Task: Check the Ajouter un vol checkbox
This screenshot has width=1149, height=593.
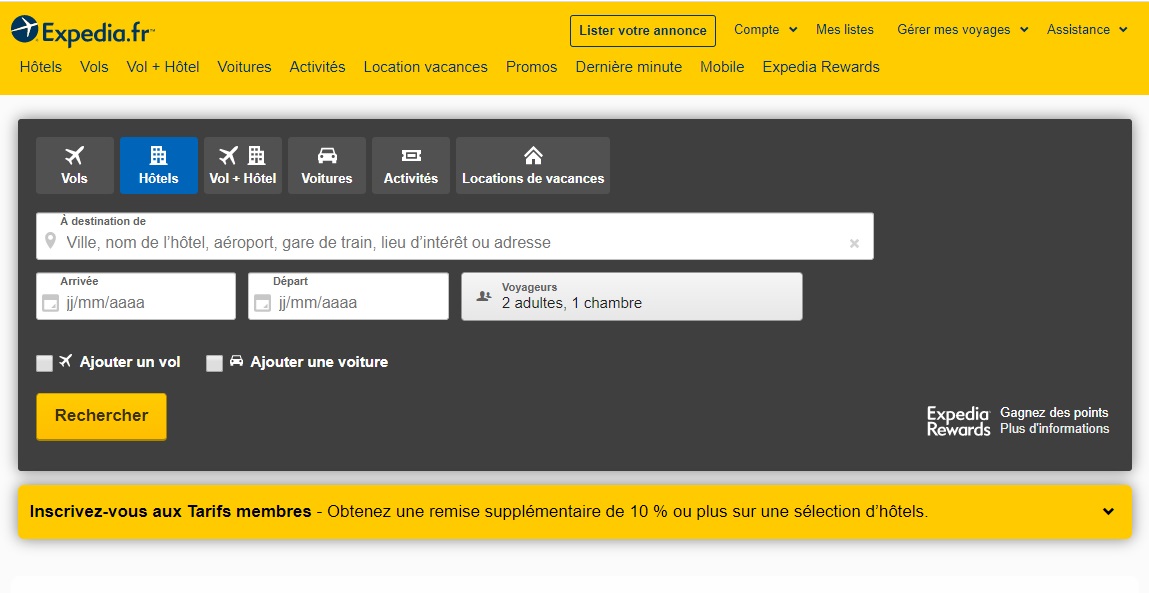Action: 45,363
